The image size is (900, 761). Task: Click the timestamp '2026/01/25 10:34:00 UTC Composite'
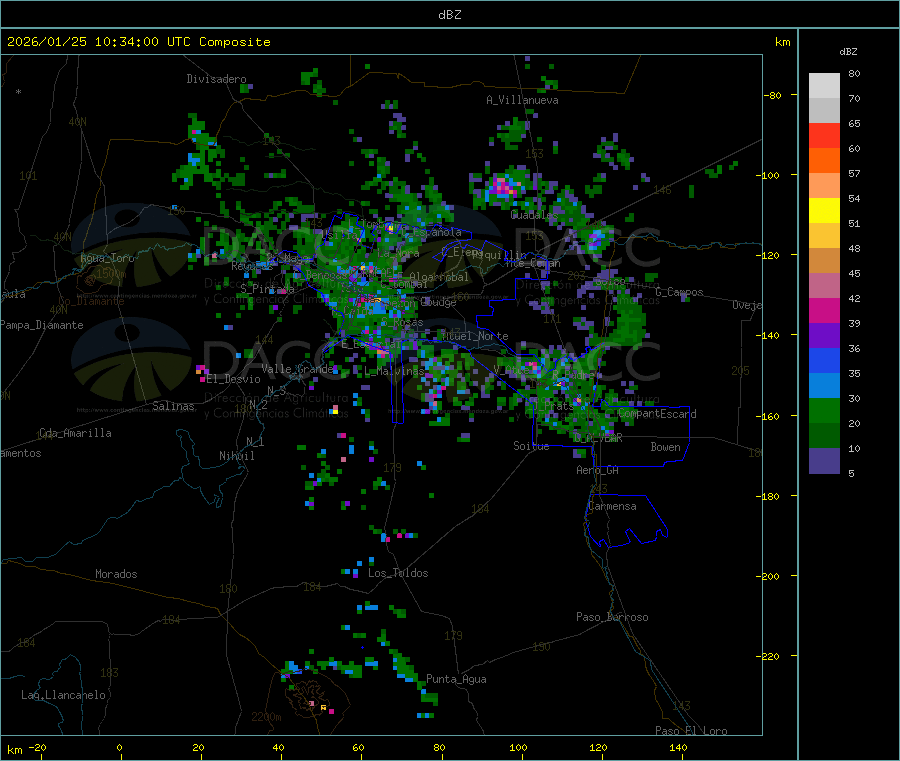pos(138,42)
